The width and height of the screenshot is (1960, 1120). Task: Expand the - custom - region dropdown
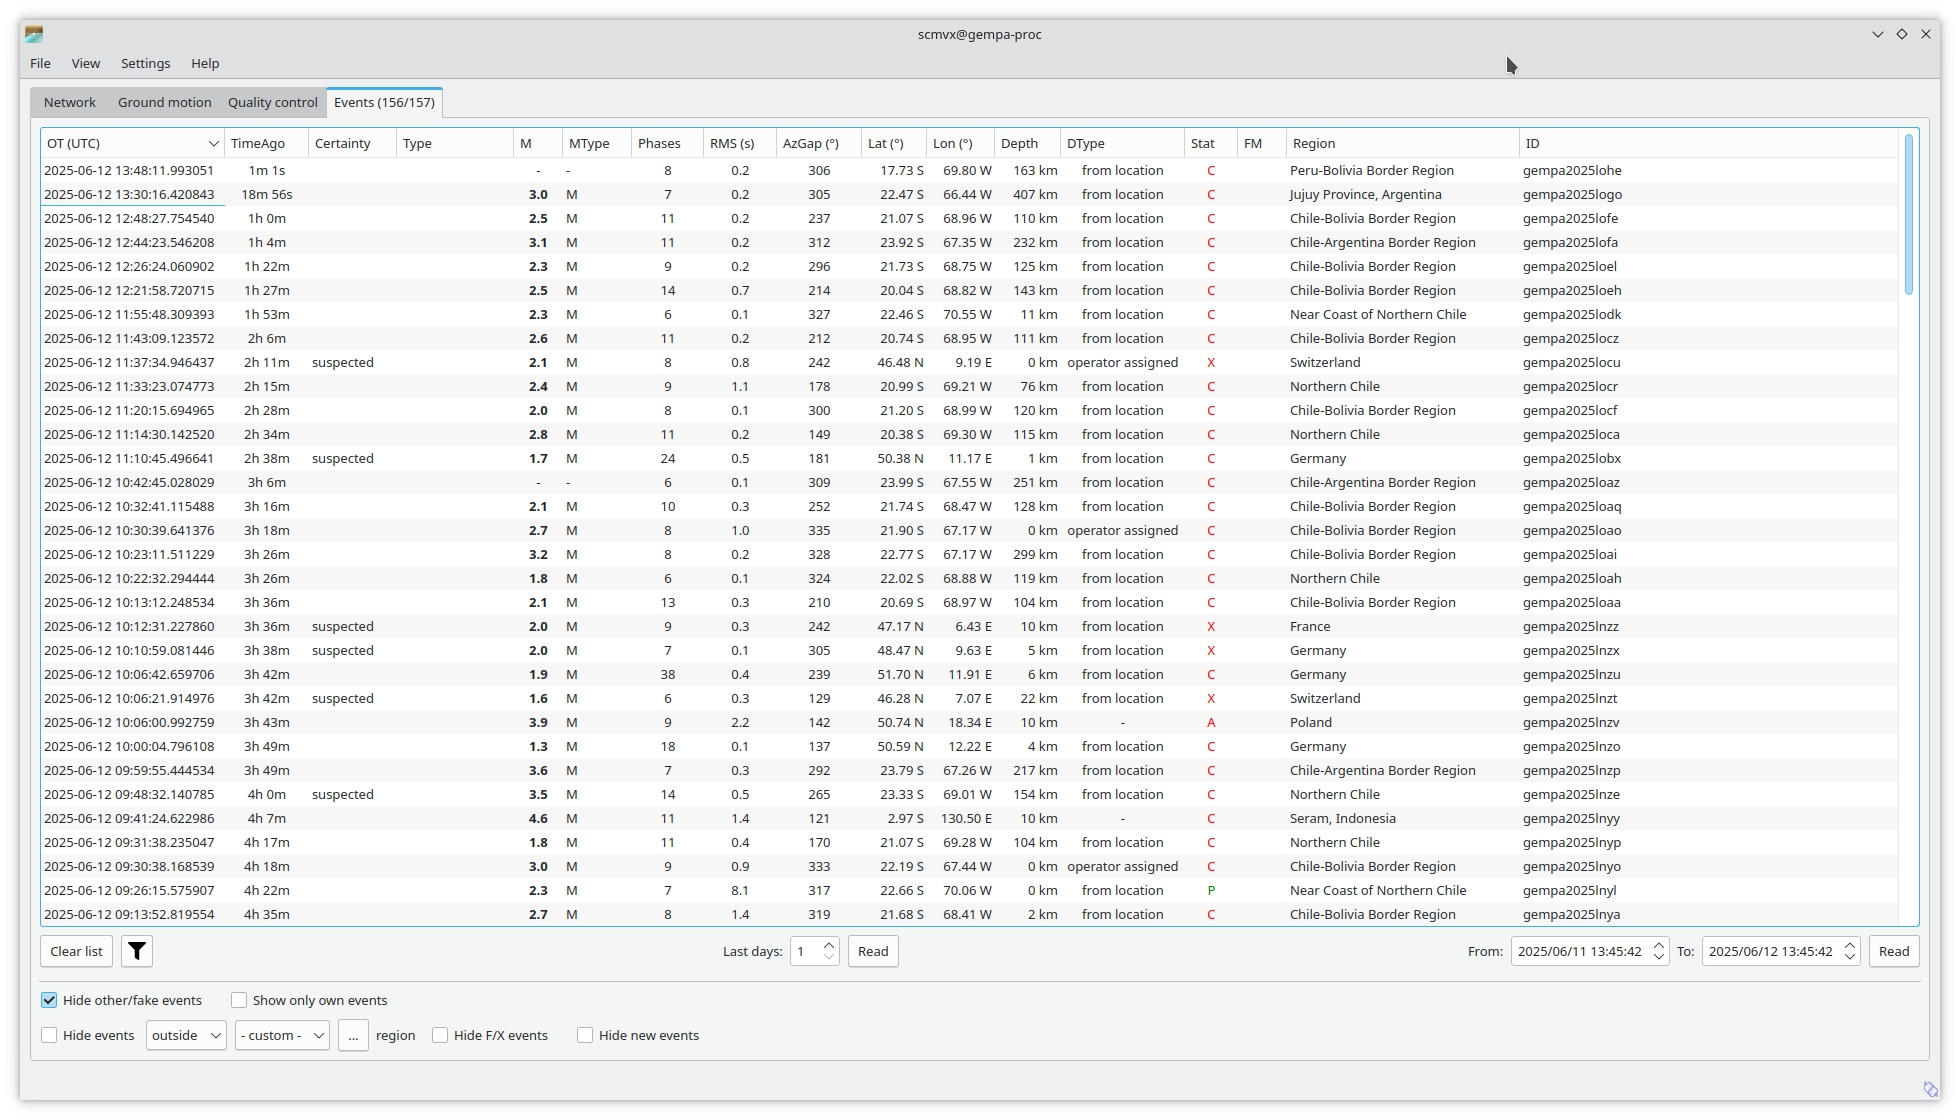pyautogui.click(x=283, y=1035)
